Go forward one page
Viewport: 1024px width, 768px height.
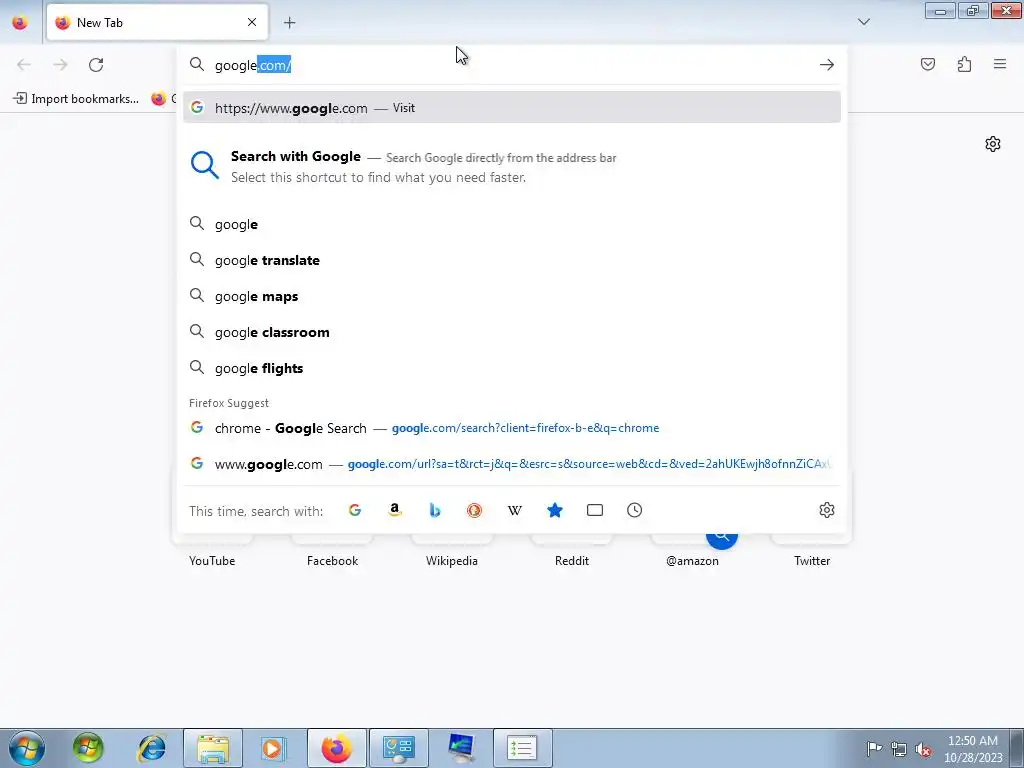click(x=60, y=65)
